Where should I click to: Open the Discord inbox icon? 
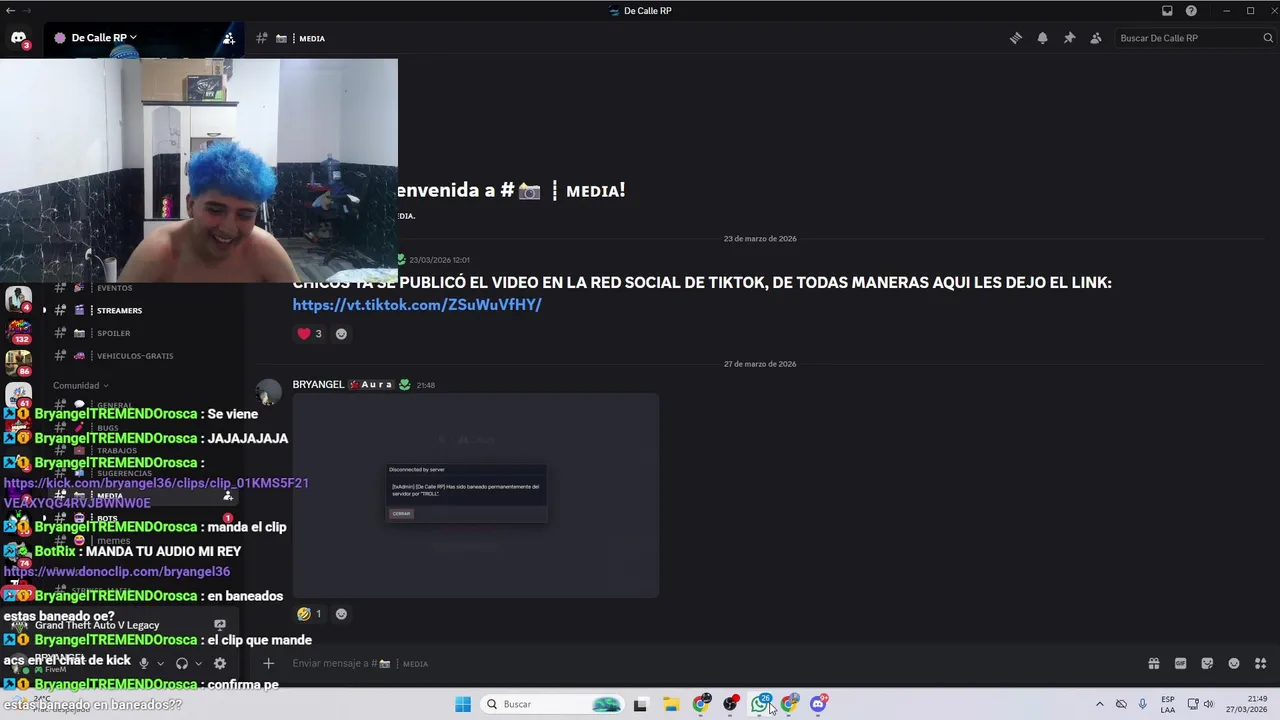point(1167,11)
